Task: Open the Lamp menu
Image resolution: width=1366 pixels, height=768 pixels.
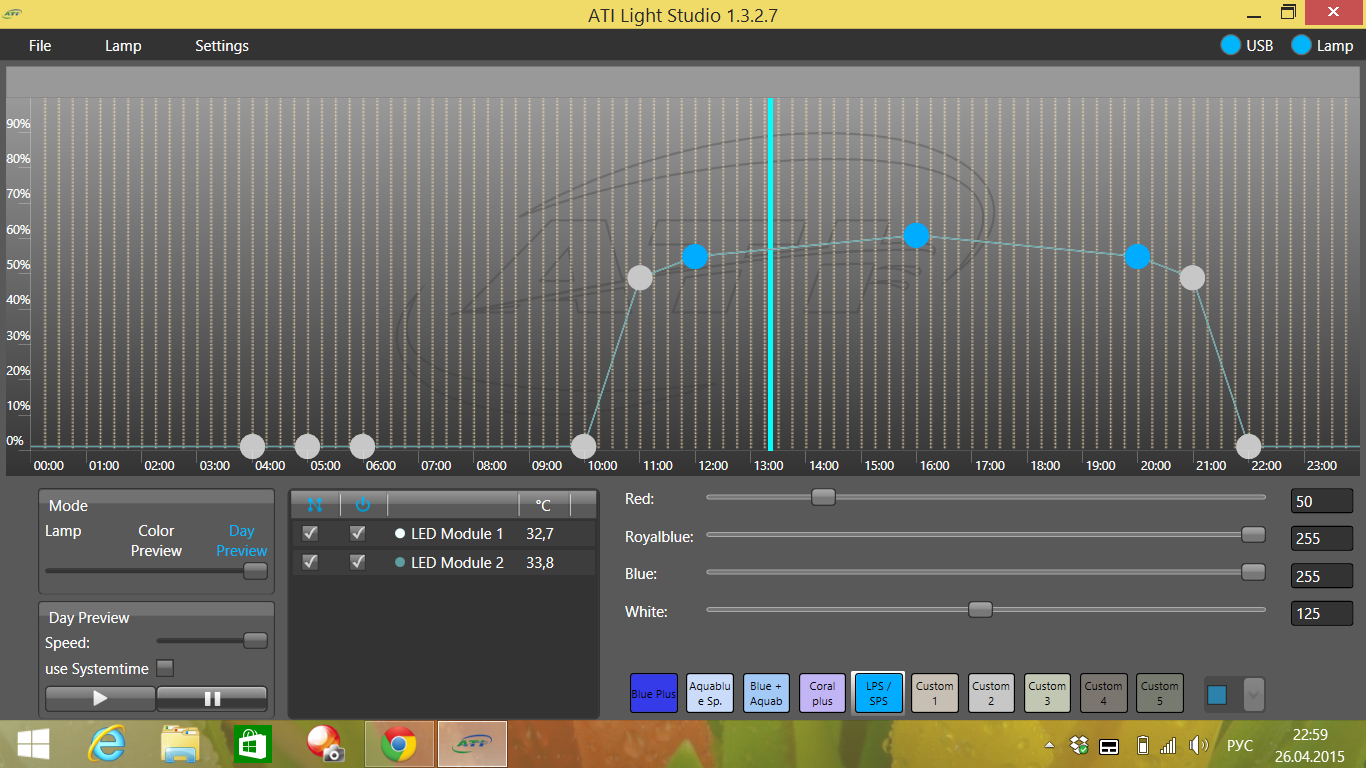Action: (x=123, y=46)
